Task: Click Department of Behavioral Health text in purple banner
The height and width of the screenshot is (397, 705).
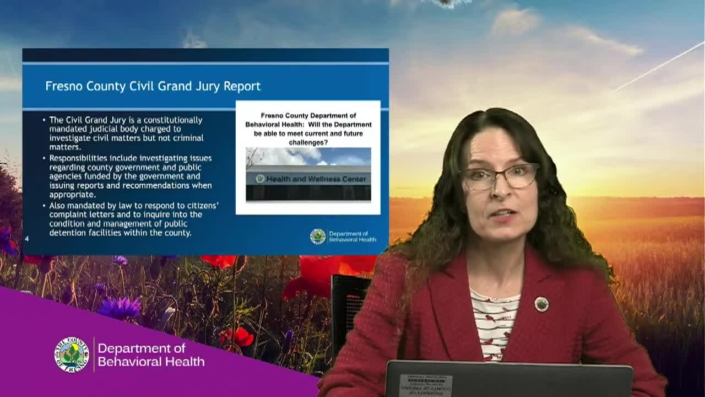Action: (151, 355)
